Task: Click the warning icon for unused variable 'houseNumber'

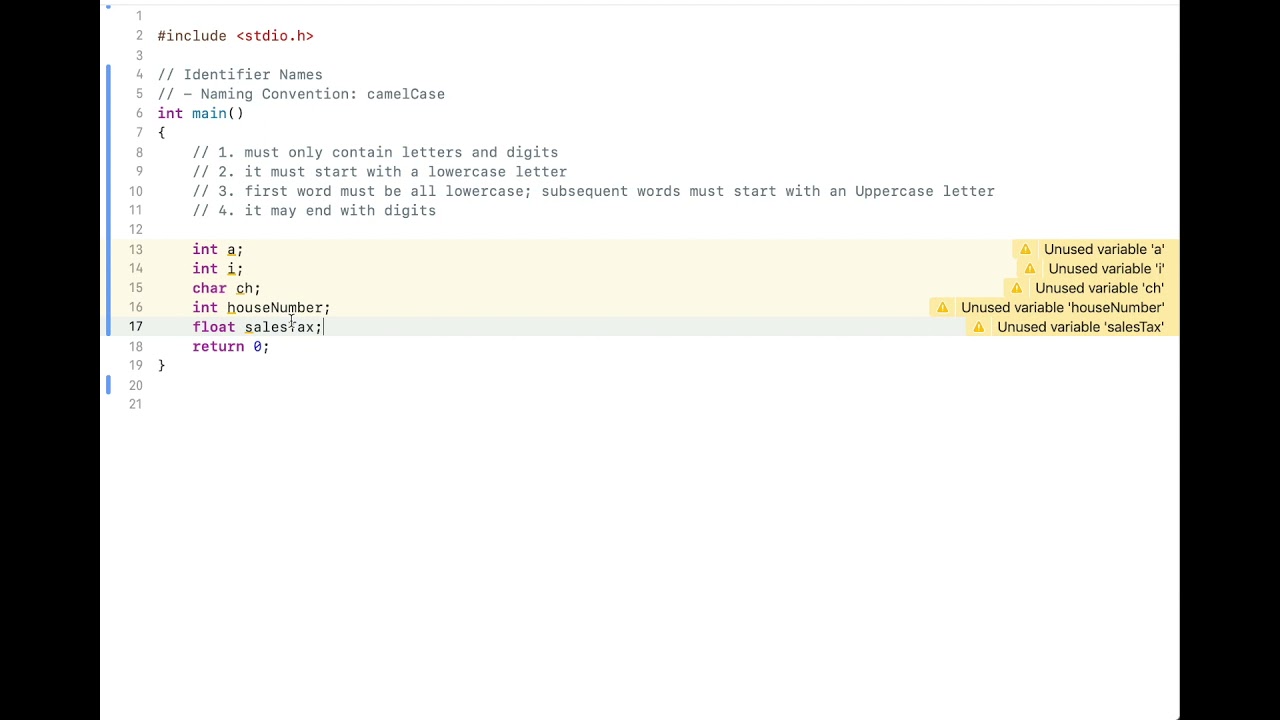Action: pos(942,308)
